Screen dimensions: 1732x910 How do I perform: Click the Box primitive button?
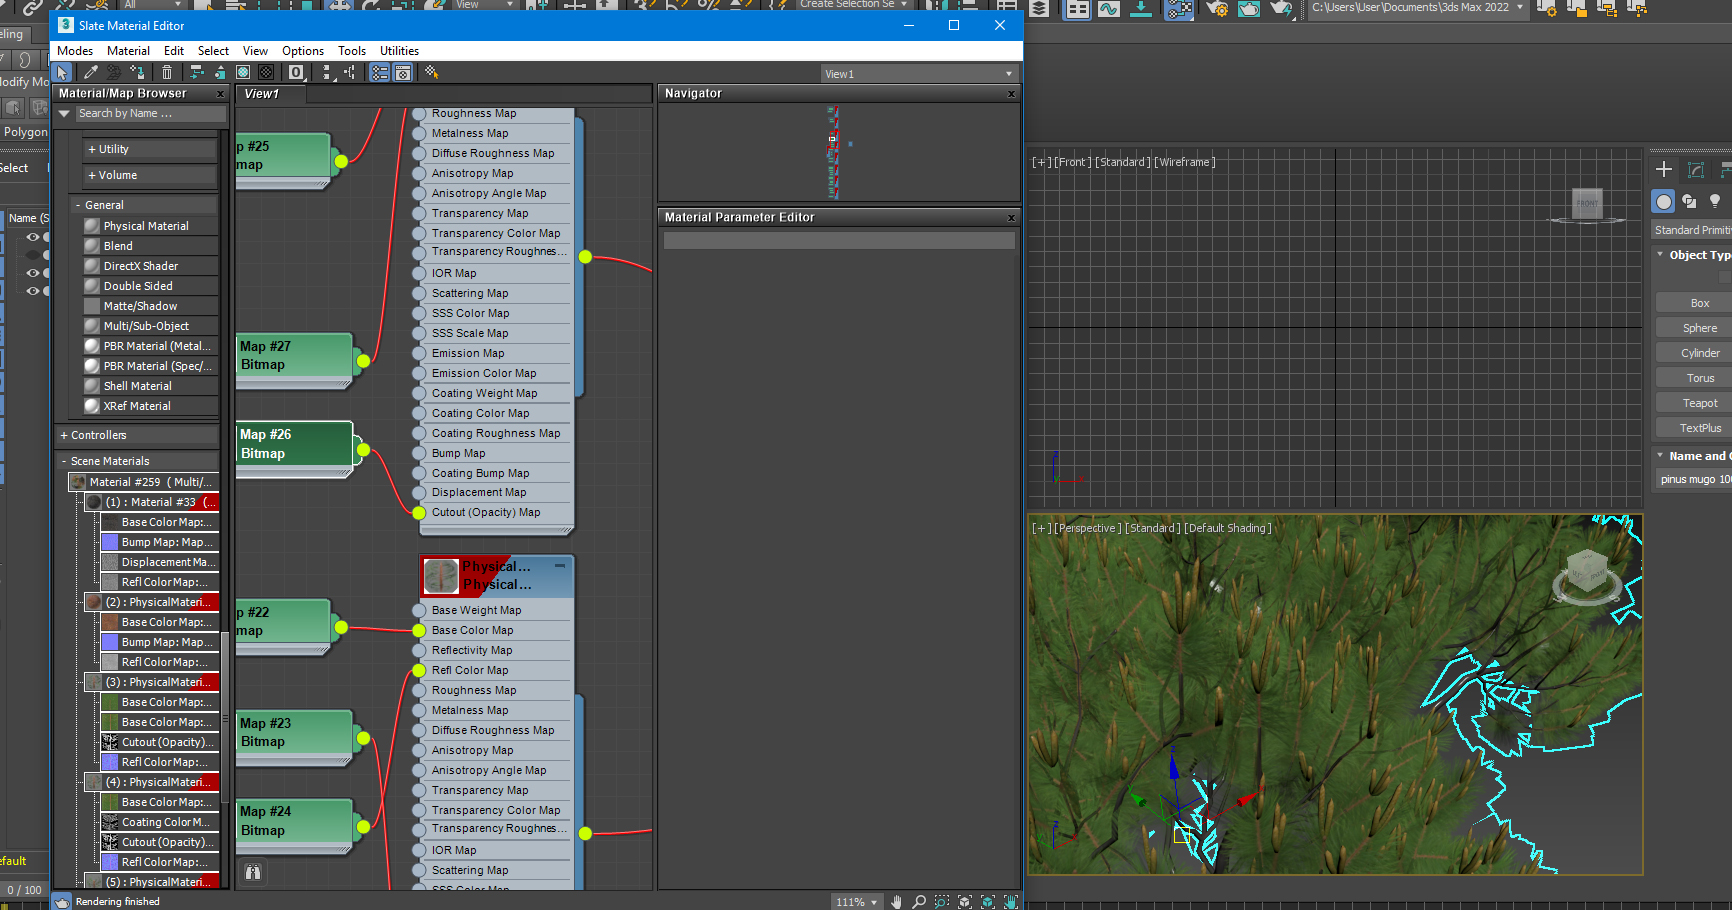click(1699, 303)
